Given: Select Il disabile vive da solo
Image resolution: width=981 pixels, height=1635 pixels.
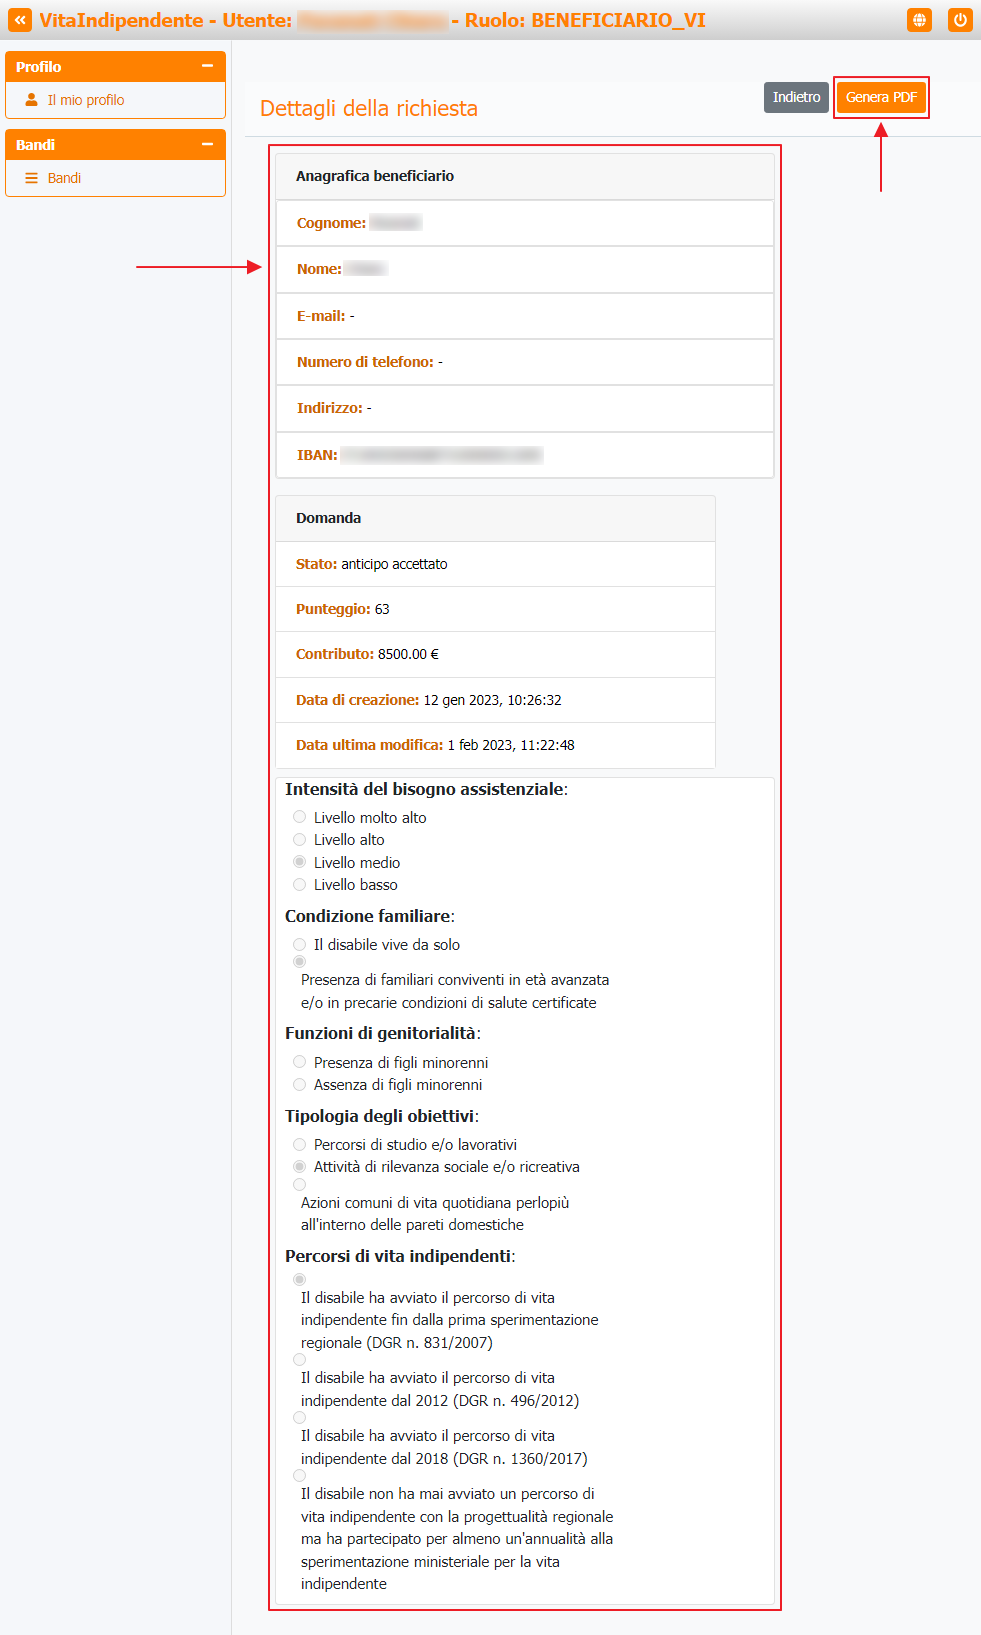Looking at the screenshot, I should tap(299, 944).
